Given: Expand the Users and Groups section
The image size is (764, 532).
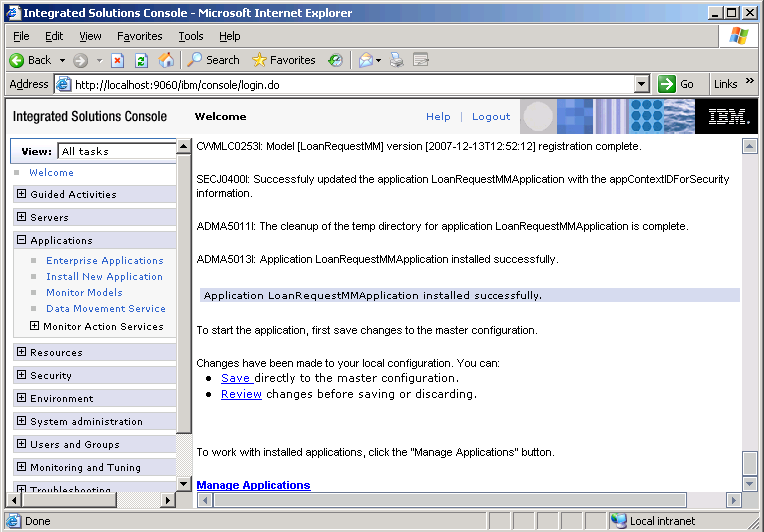Looking at the screenshot, I should click(21, 443).
